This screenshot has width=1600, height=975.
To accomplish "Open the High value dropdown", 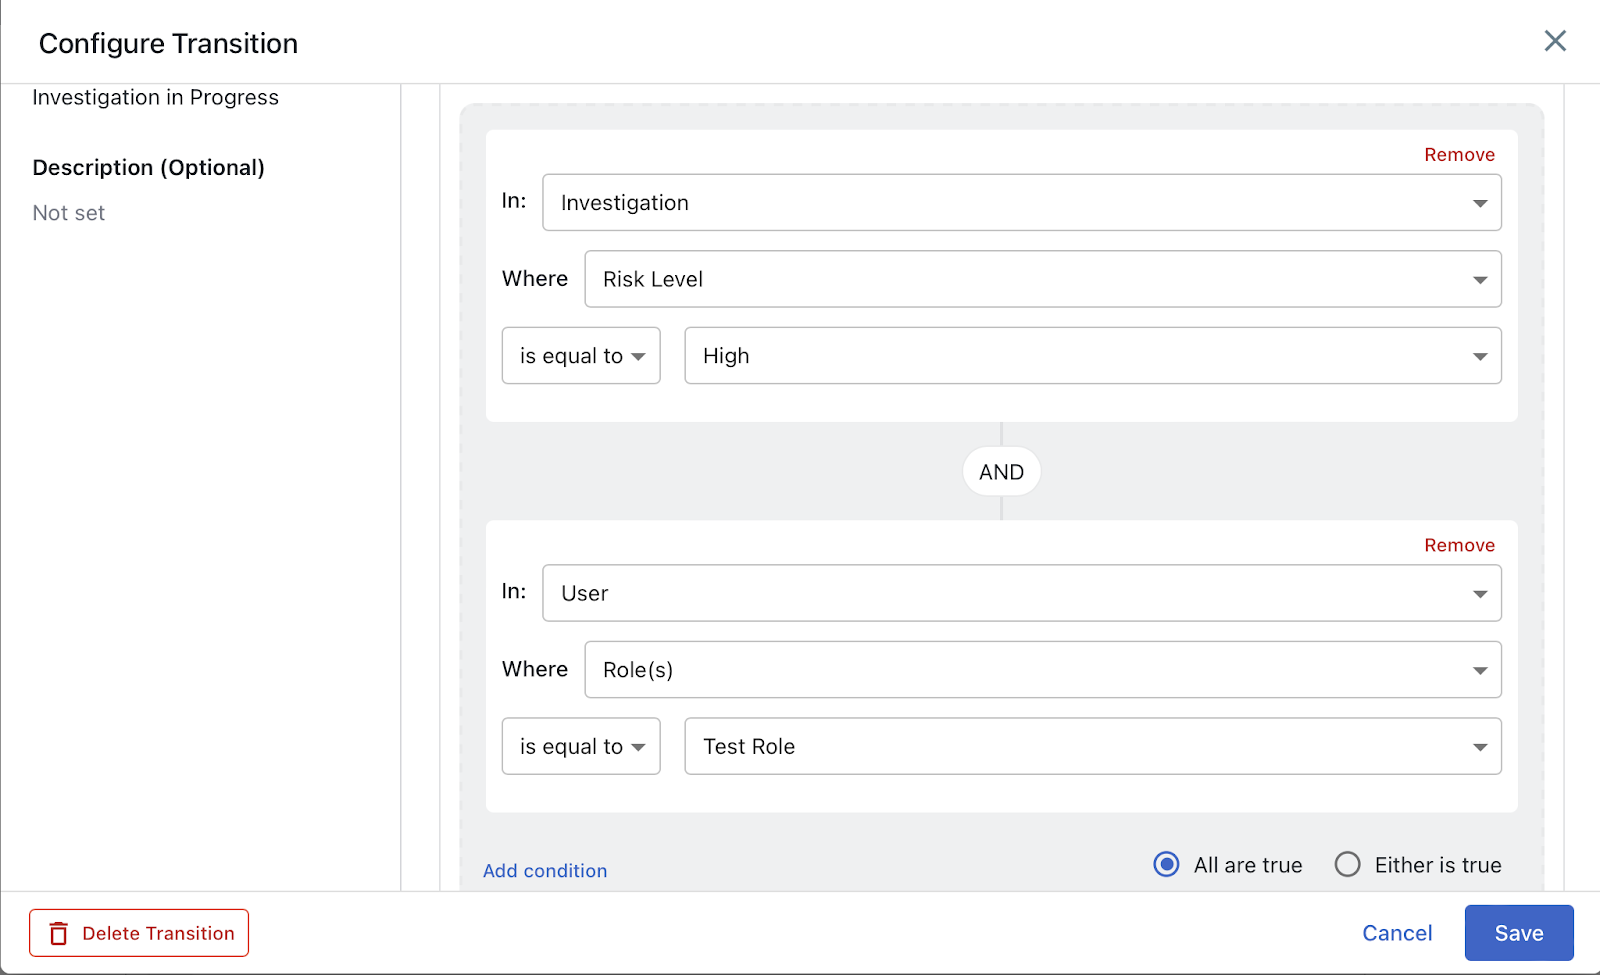I will (1092, 356).
